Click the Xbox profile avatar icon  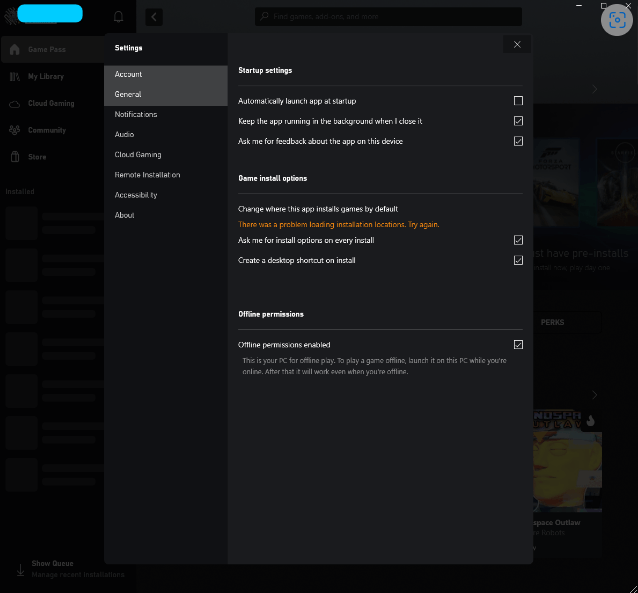click(10, 15)
